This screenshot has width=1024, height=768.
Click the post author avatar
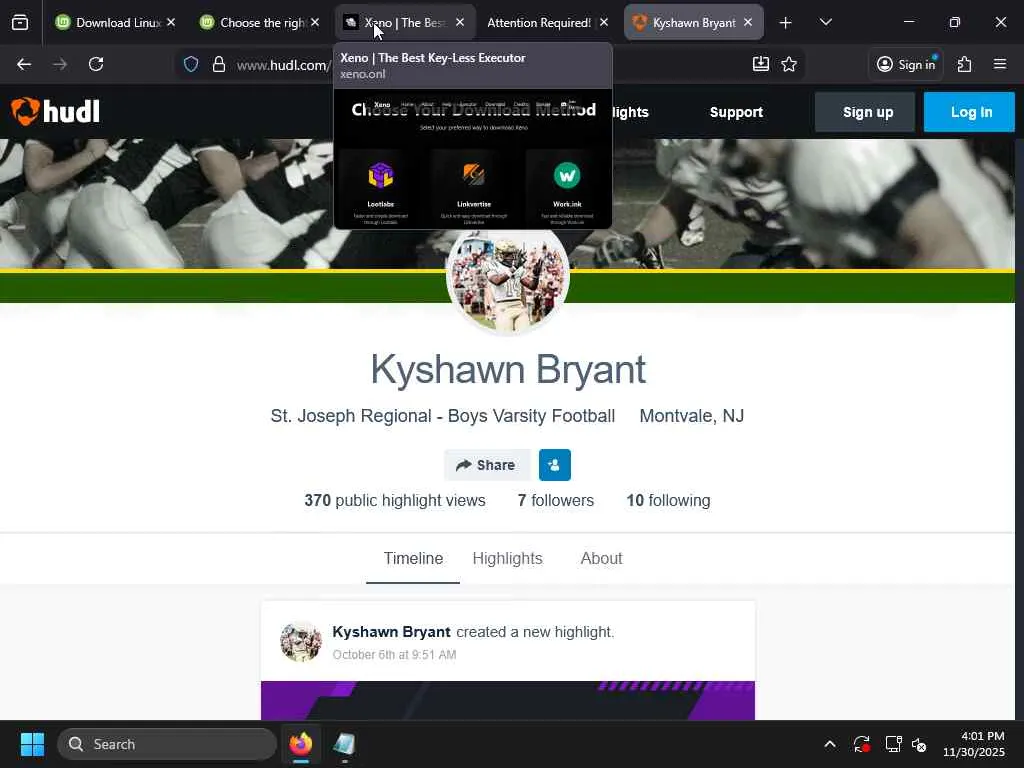[301, 641]
